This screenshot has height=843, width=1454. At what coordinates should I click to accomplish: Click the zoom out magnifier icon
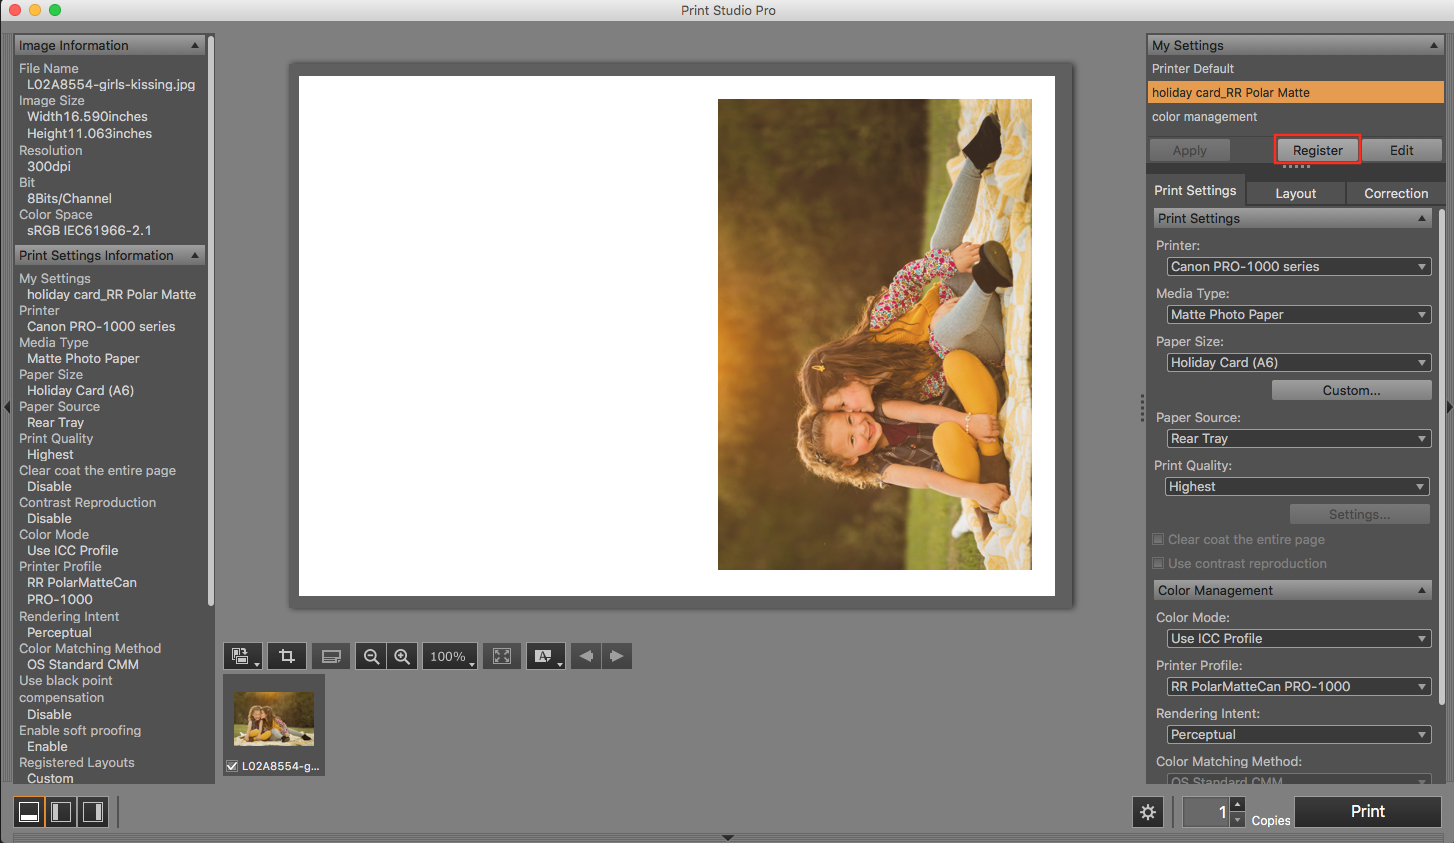(371, 656)
